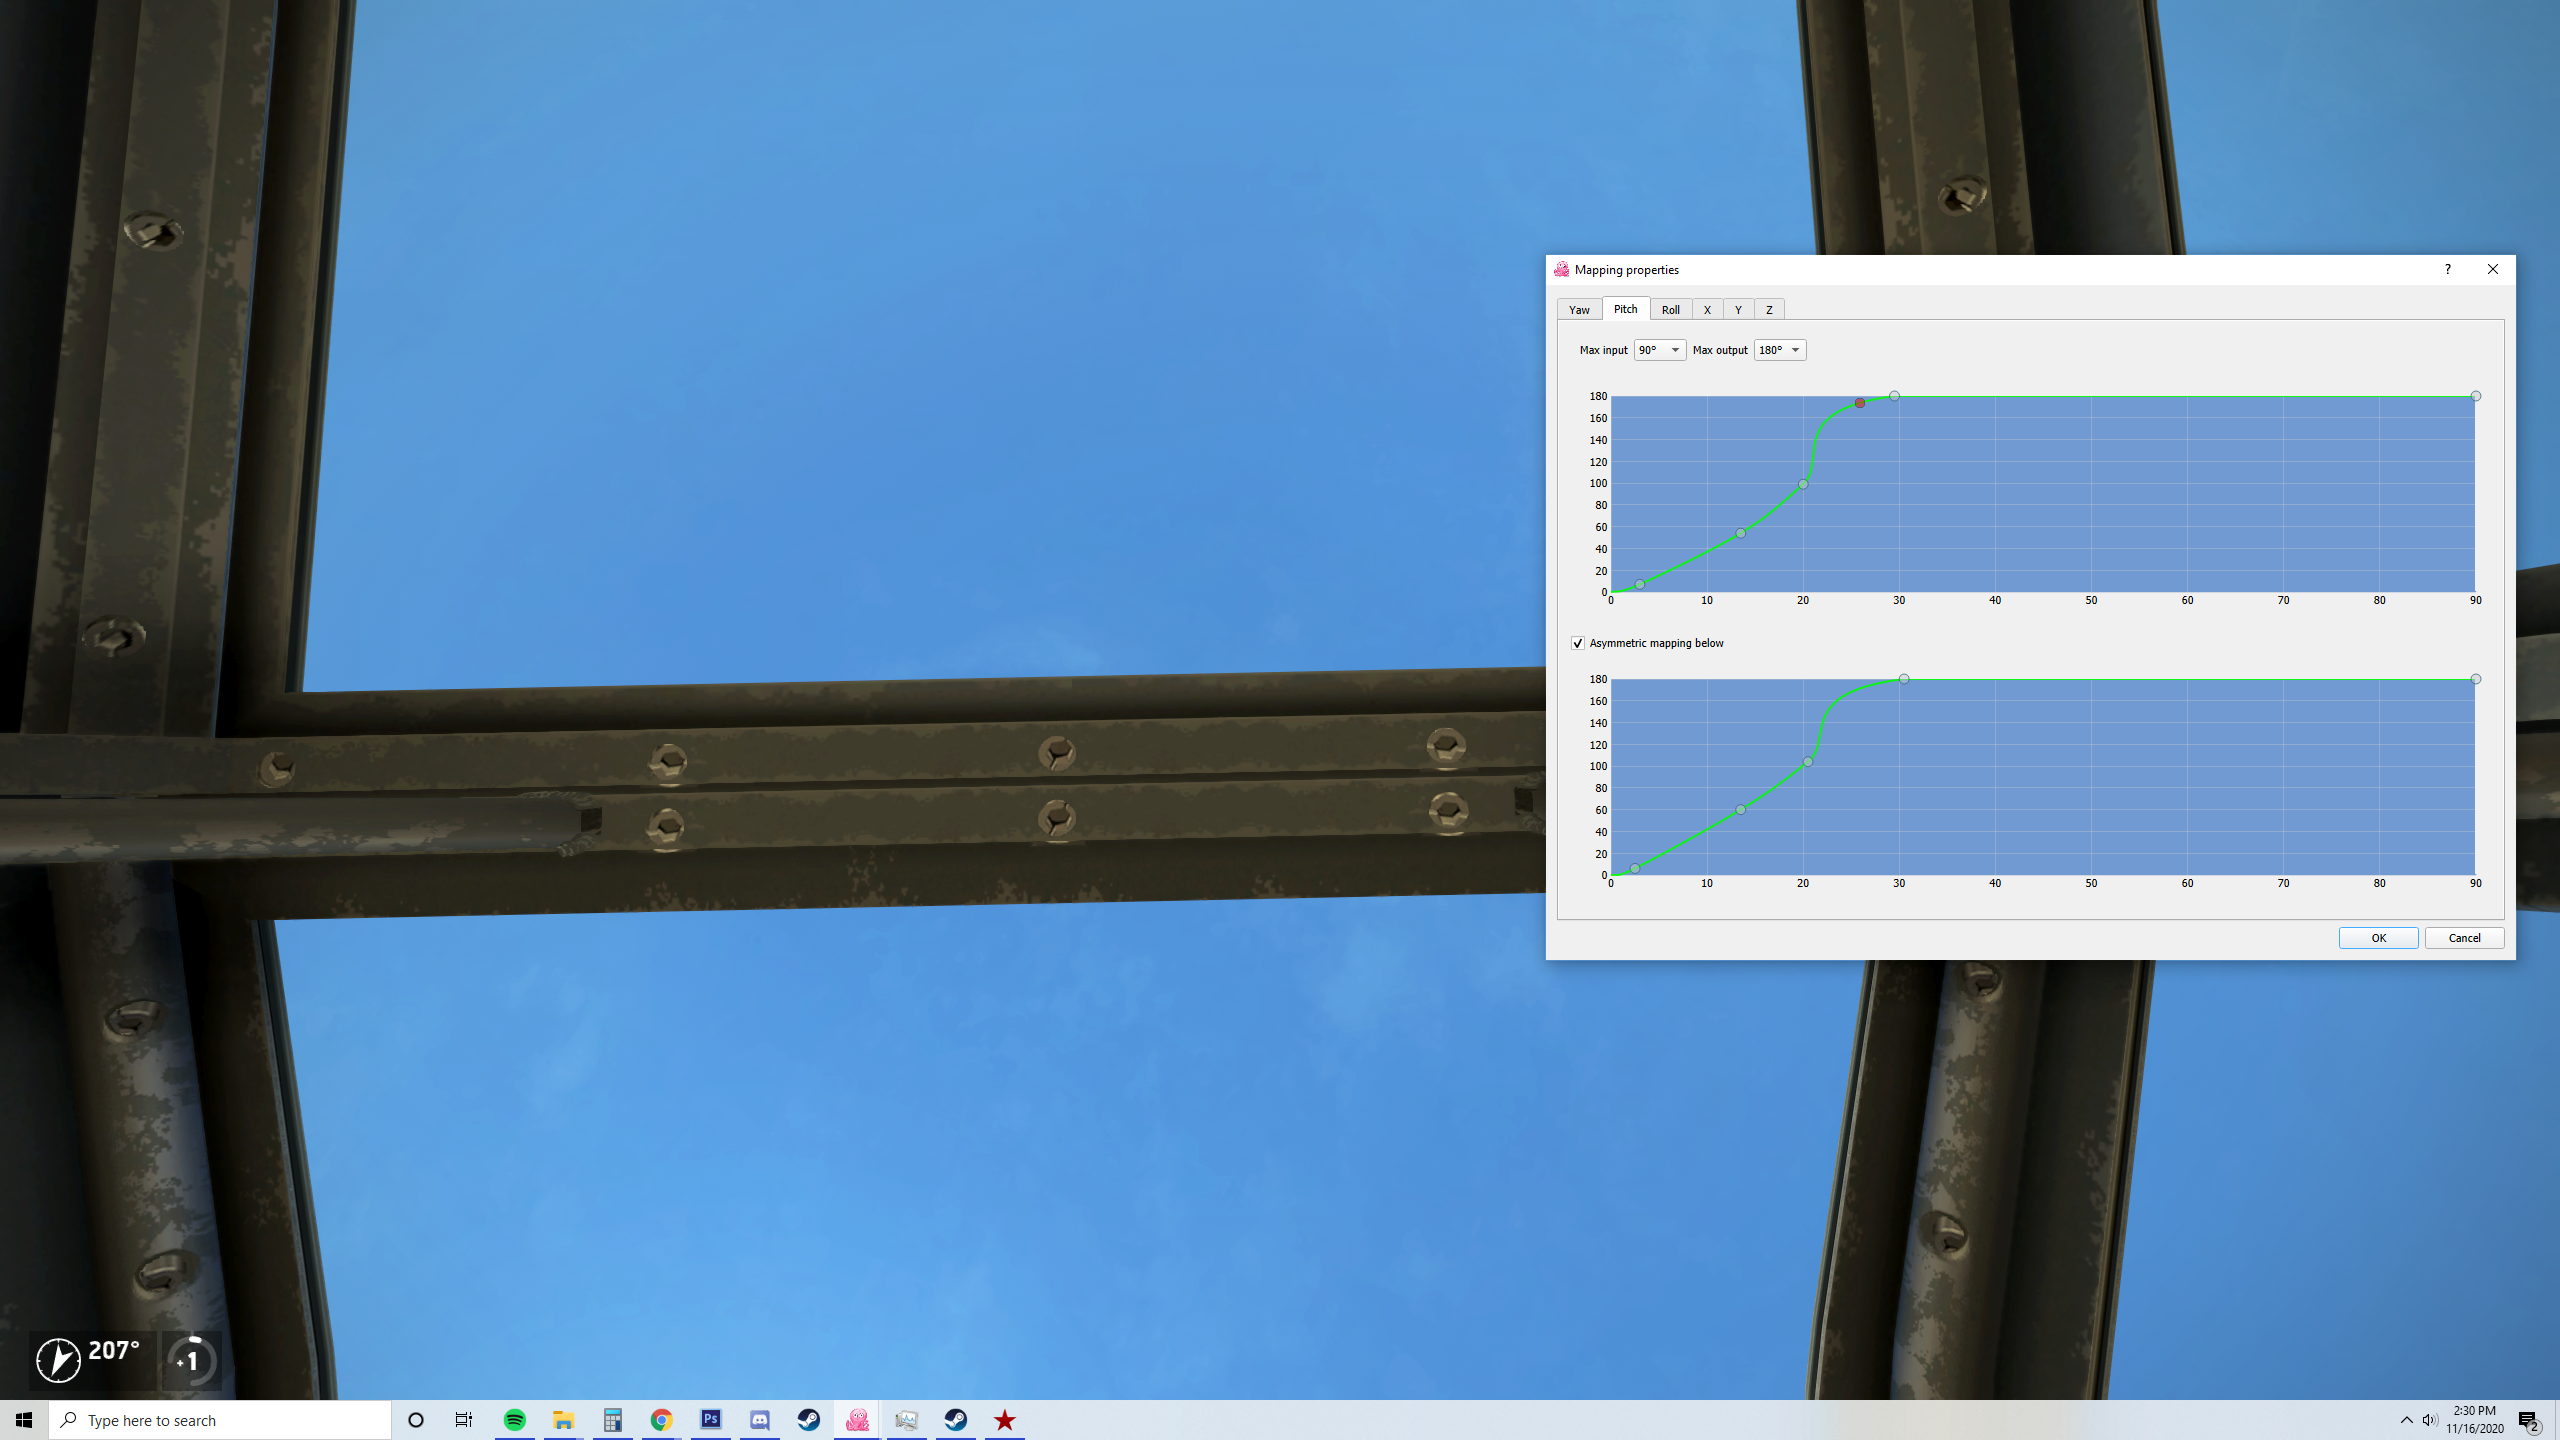Click the Cancel button
The height and width of the screenshot is (1440, 2560).
(2464, 938)
